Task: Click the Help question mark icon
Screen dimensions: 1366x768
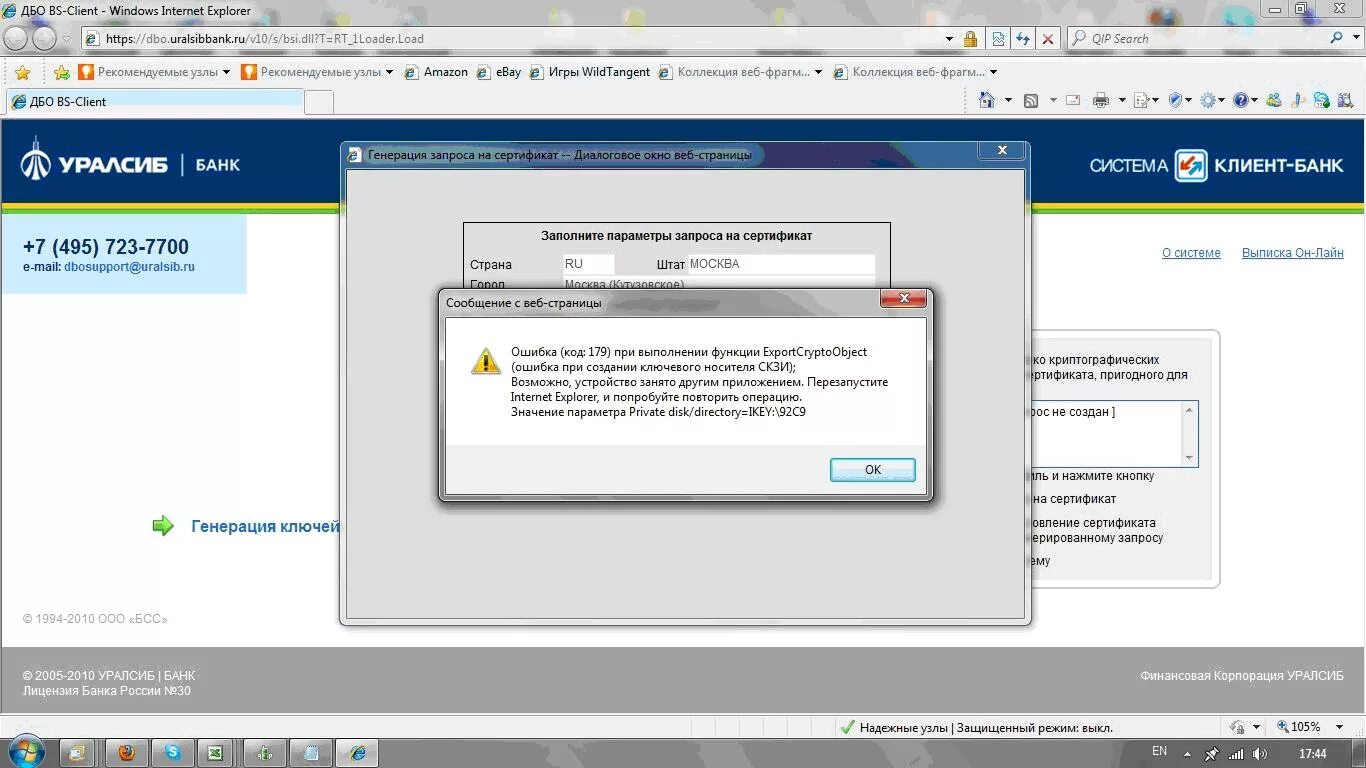Action: [x=1241, y=100]
